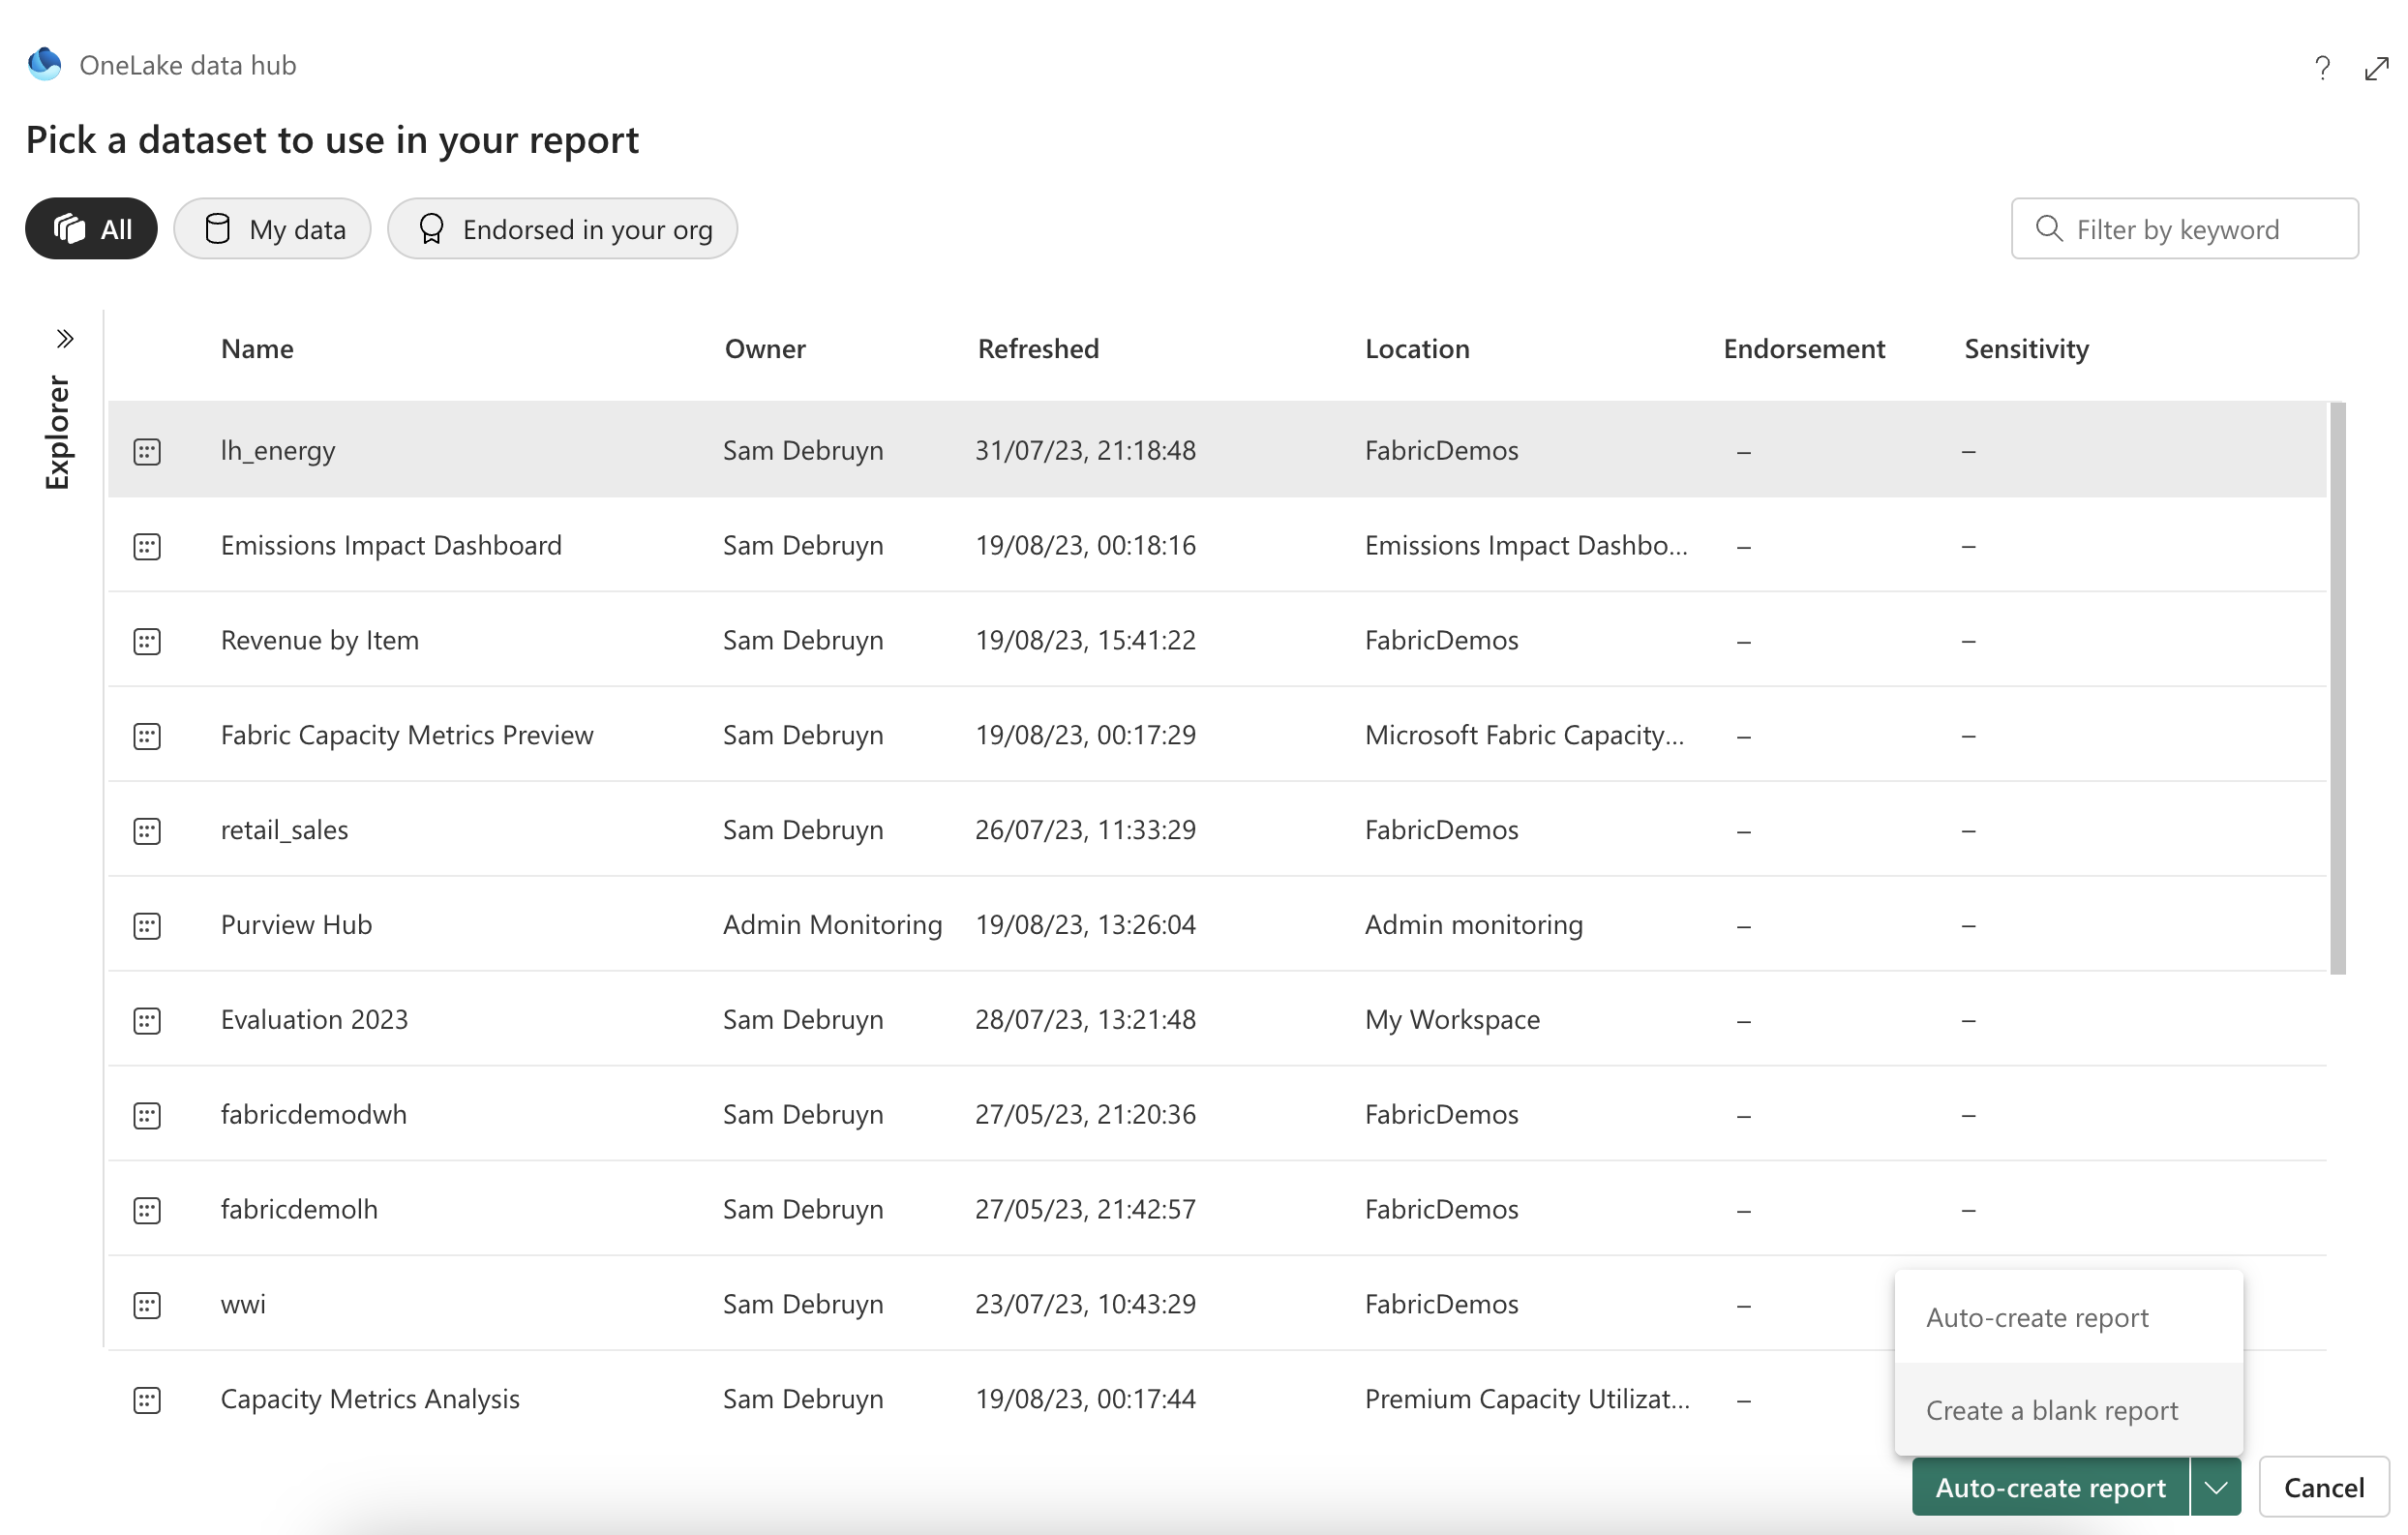This screenshot has width=2408, height=1535.
Task: Click the dataset icon beside fabricdemodwh
Action: [147, 1115]
